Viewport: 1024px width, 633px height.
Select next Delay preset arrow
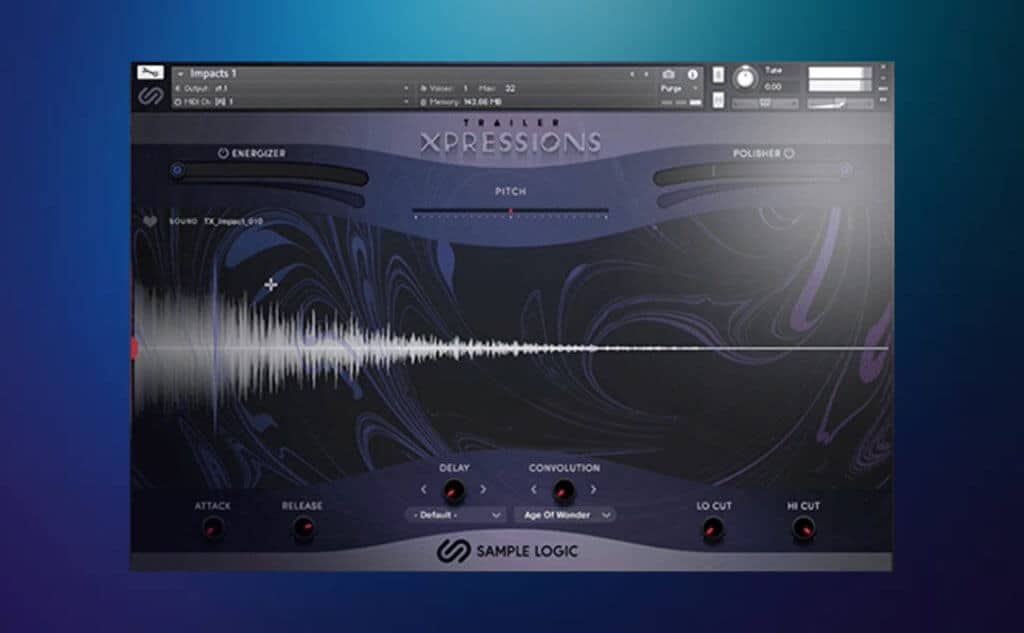pos(483,489)
